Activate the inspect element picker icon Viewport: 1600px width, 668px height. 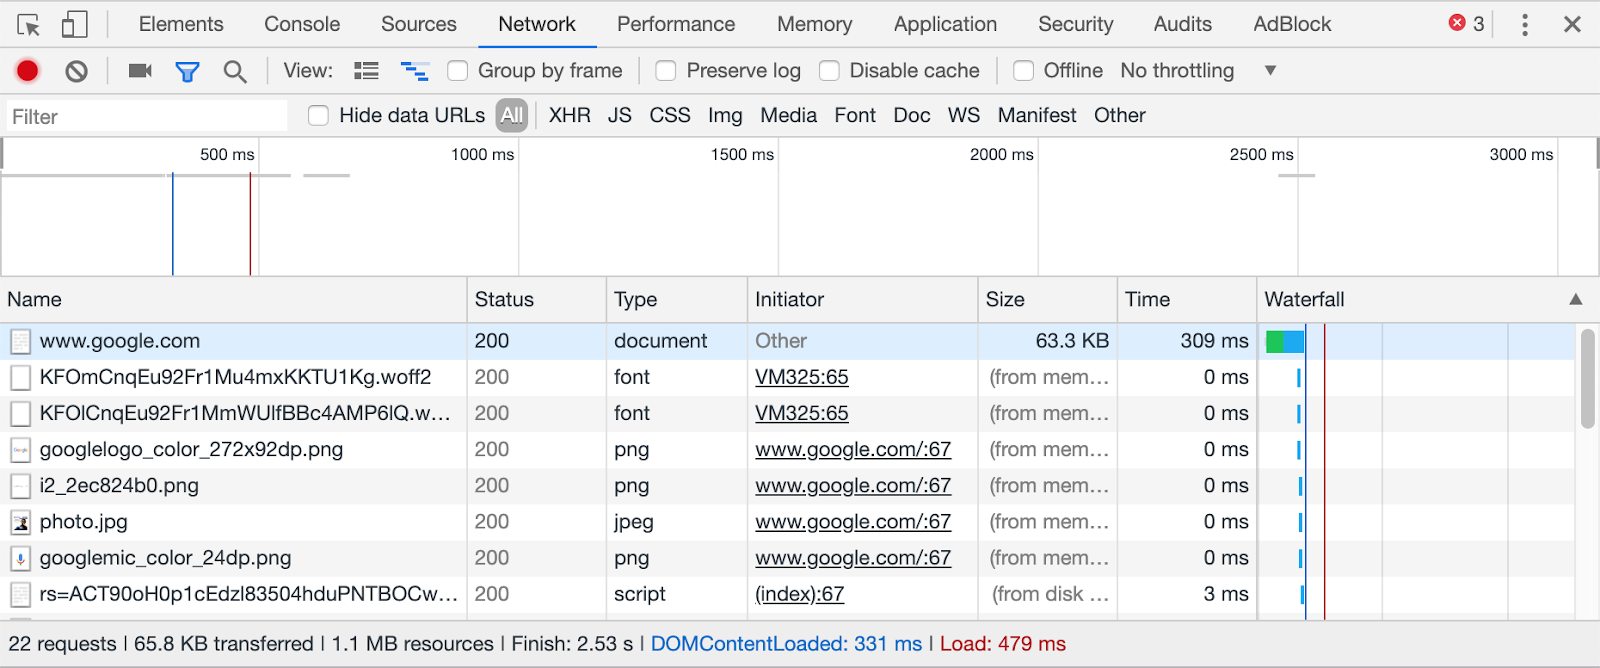tap(28, 24)
